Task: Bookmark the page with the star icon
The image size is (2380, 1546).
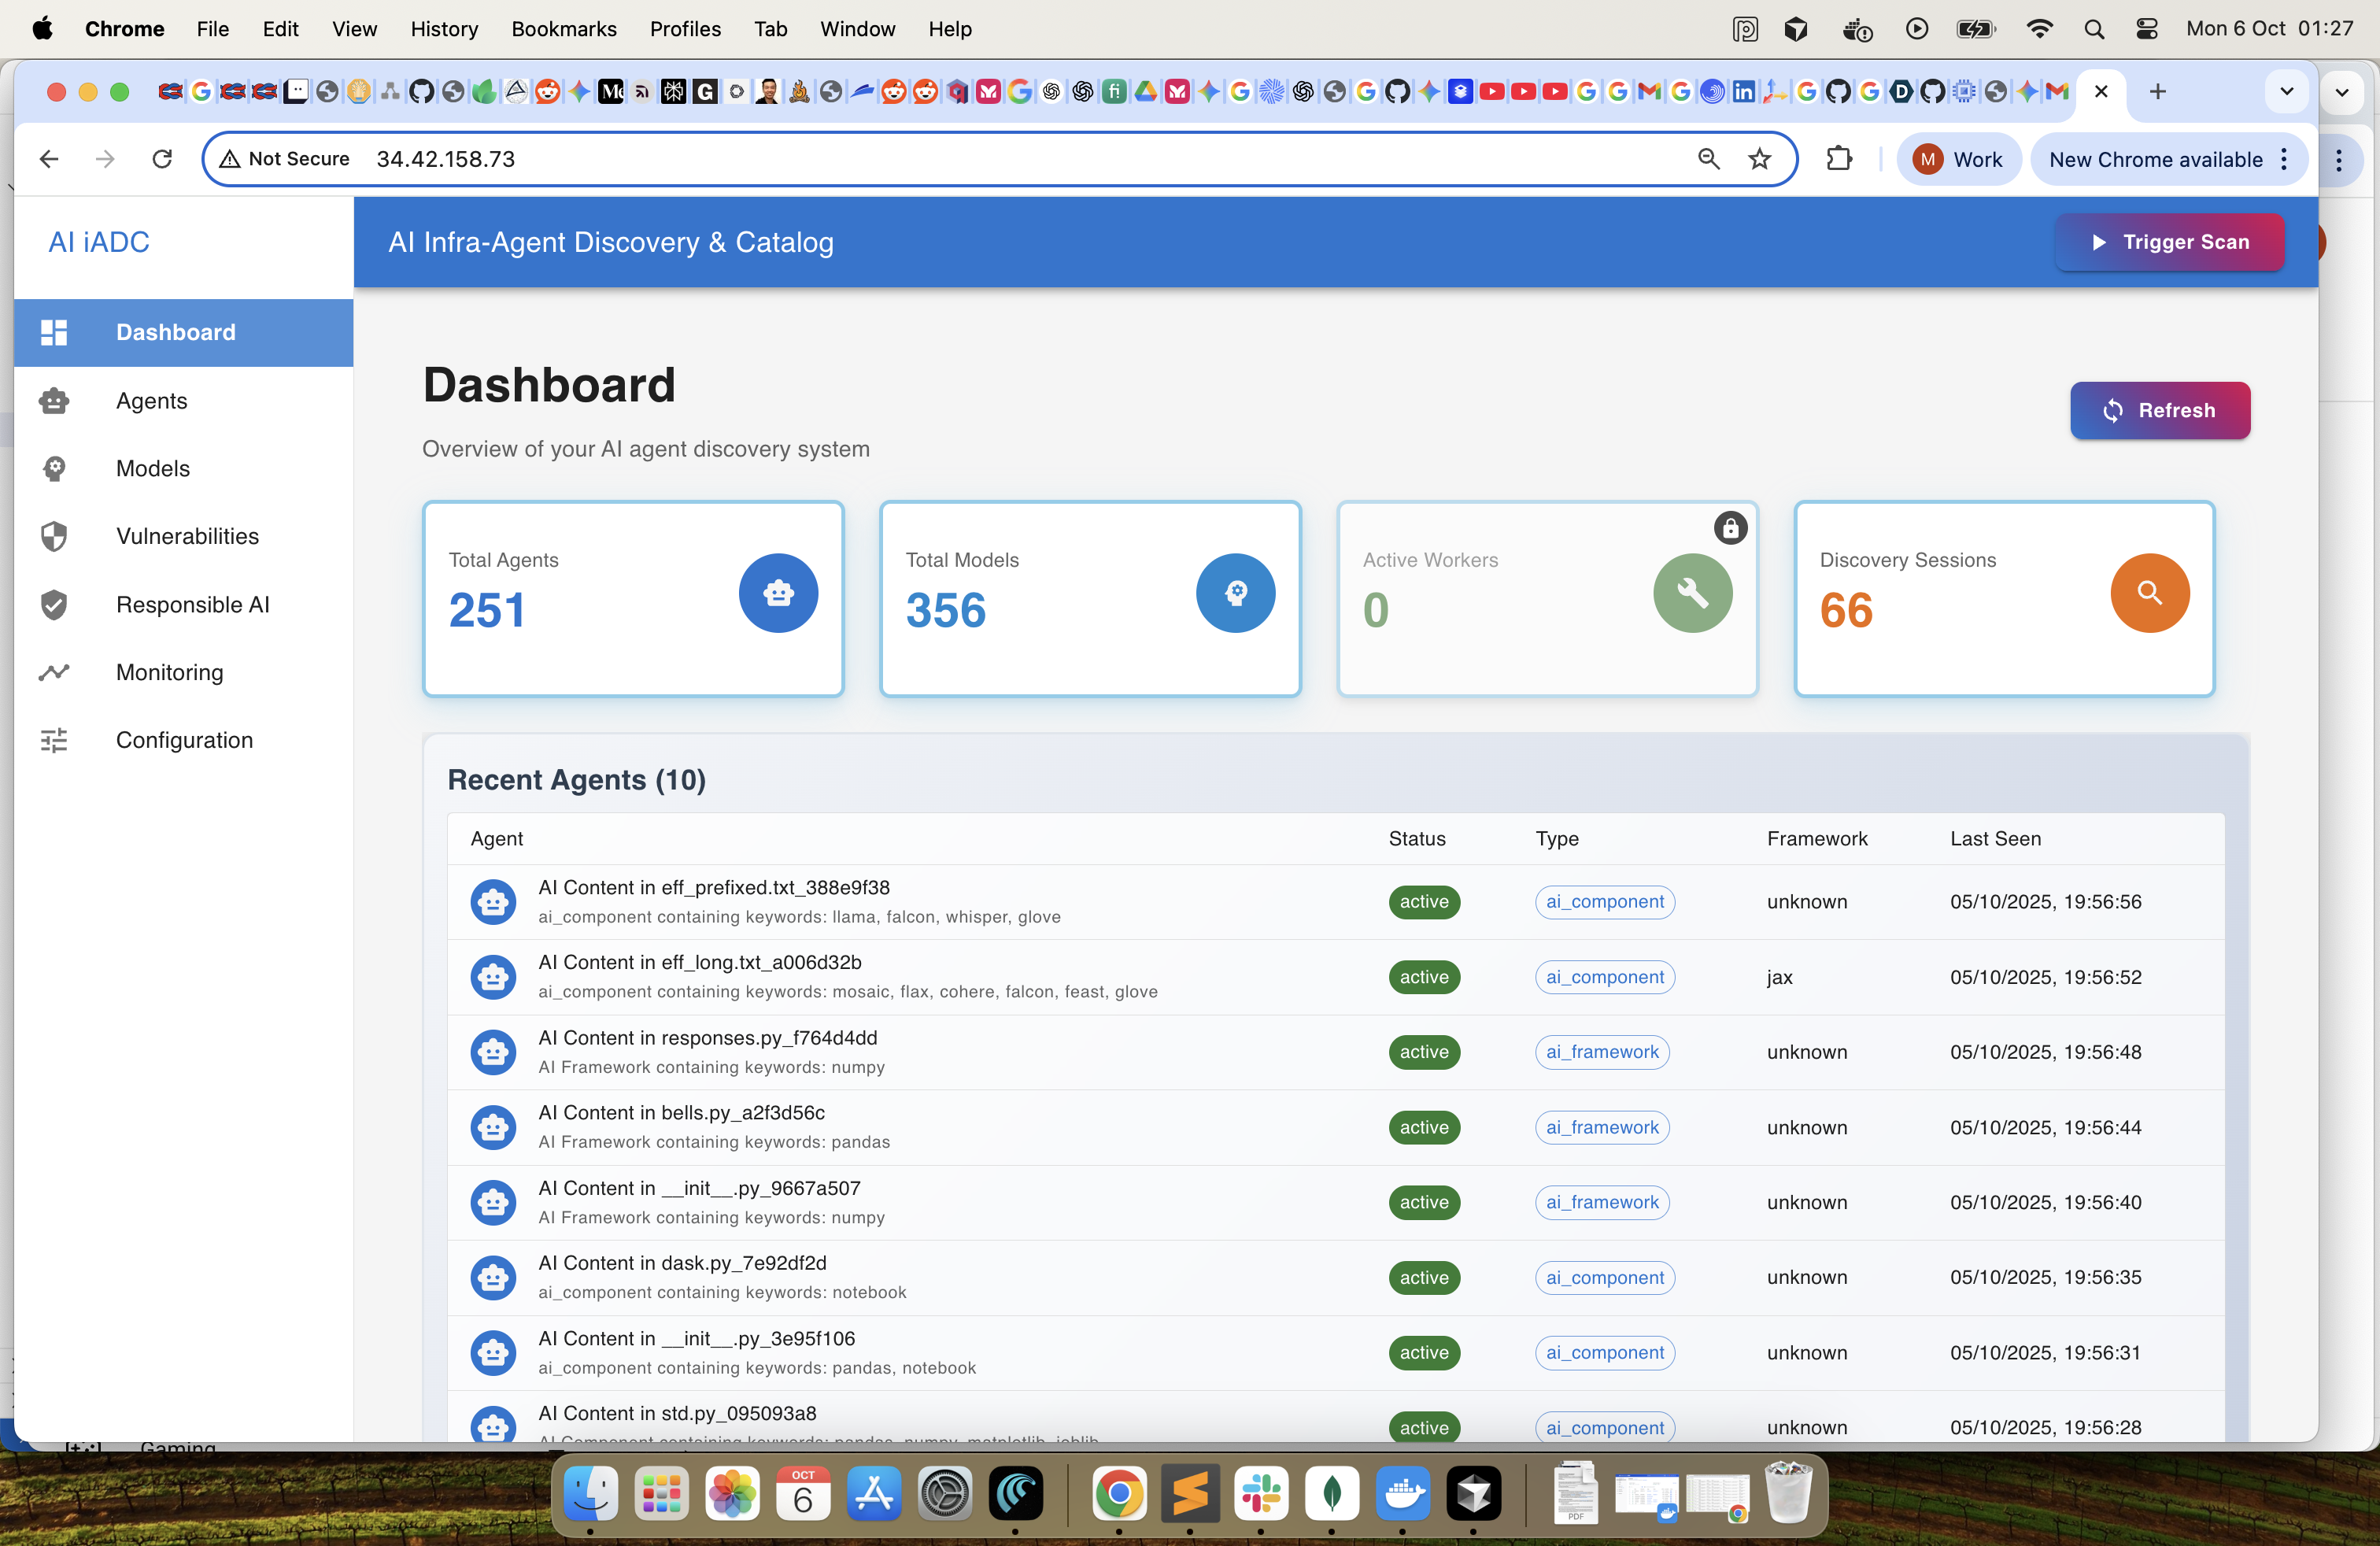Action: point(1760,159)
